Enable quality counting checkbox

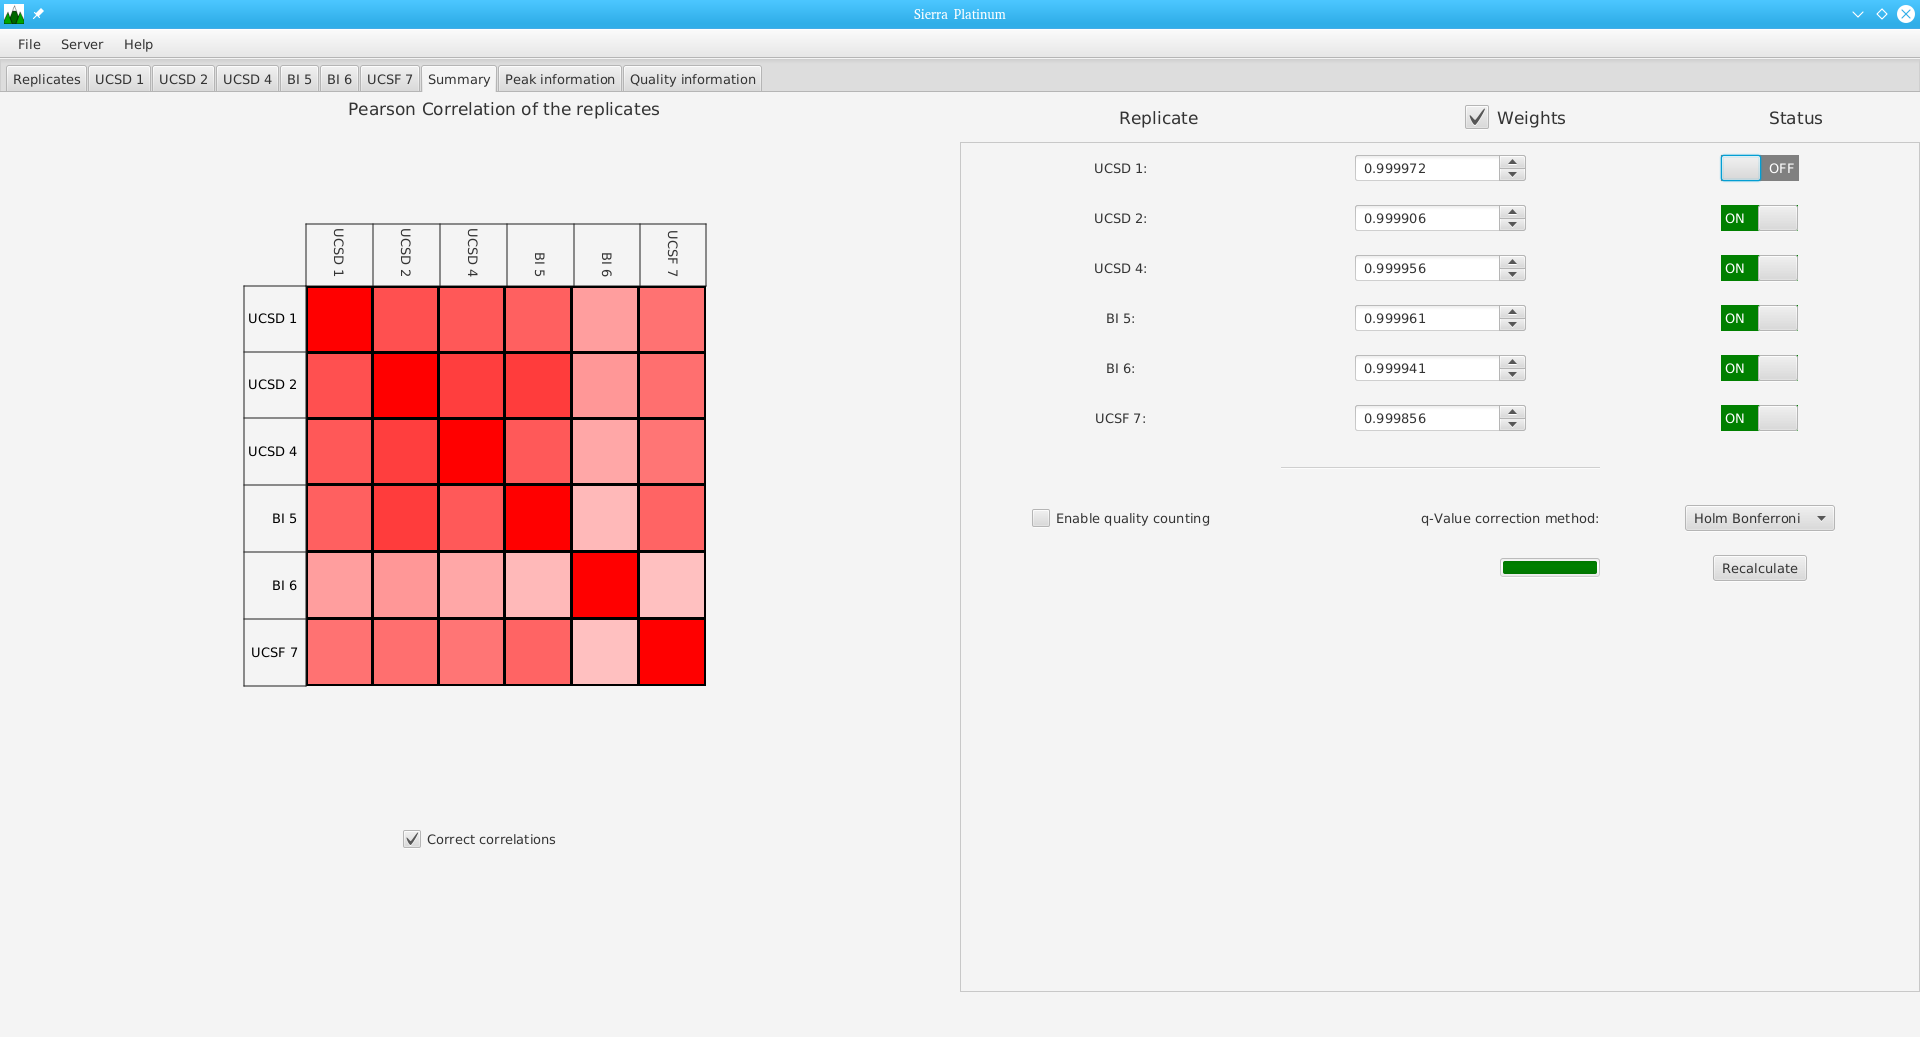[x=1041, y=518]
